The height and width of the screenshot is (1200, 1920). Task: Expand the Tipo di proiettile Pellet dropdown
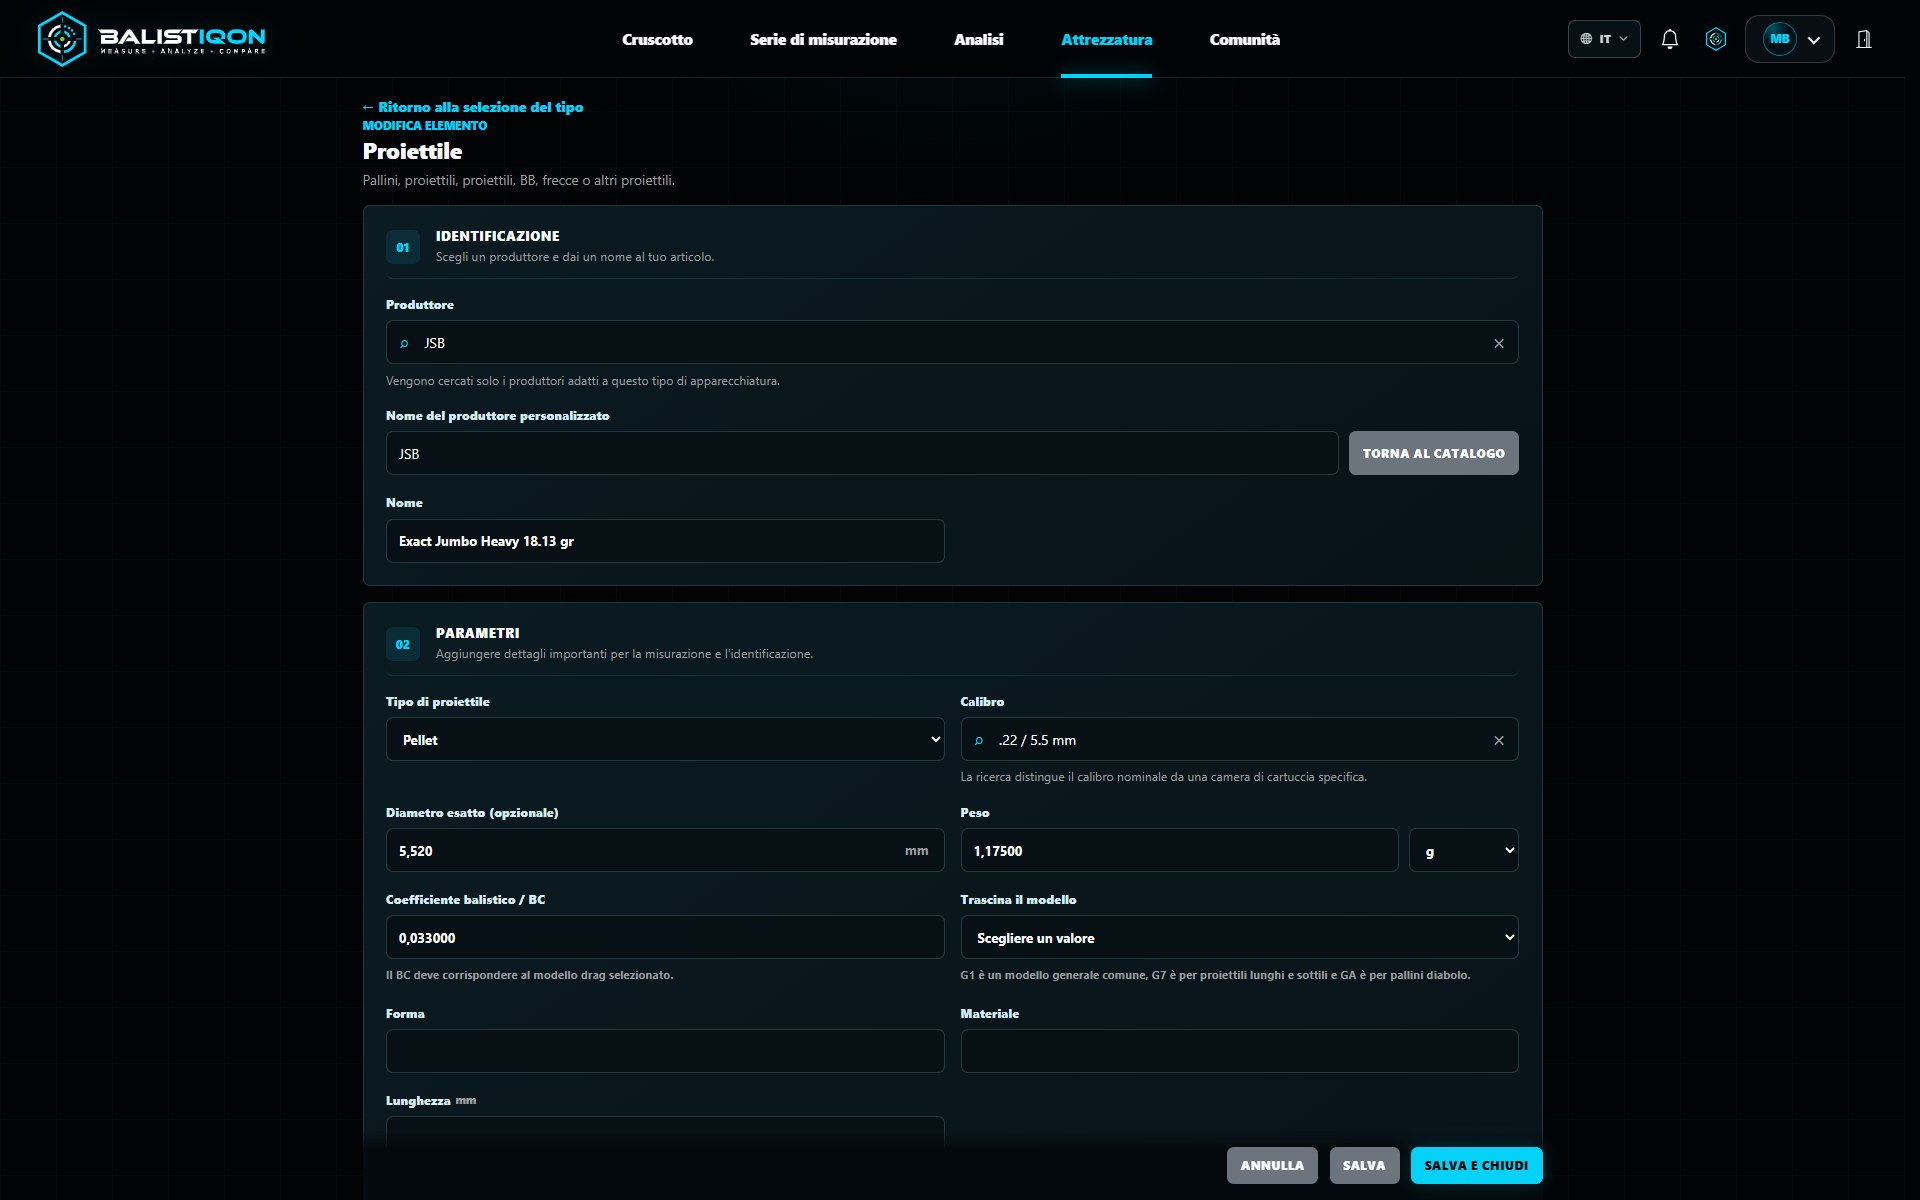665,739
